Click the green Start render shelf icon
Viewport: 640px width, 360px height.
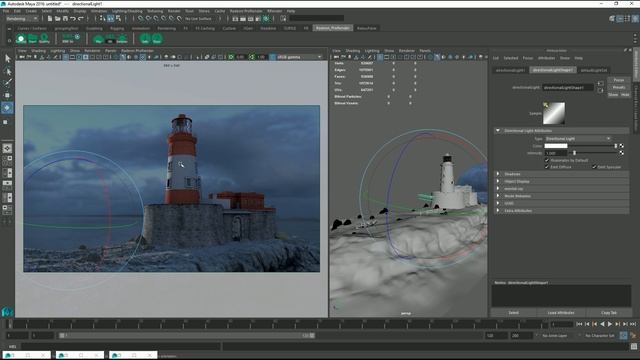pyautogui.click(x=32, y=39)
